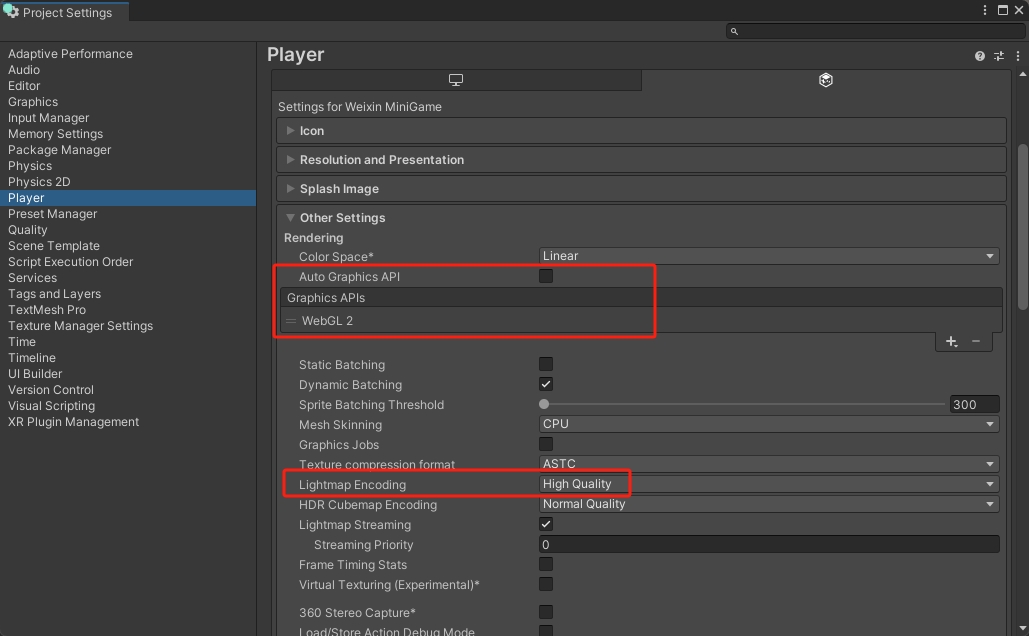Open the Lightmap Encoding dropdown
Viewport: 1029px width, 636px height.
click(x=768, y=484)
